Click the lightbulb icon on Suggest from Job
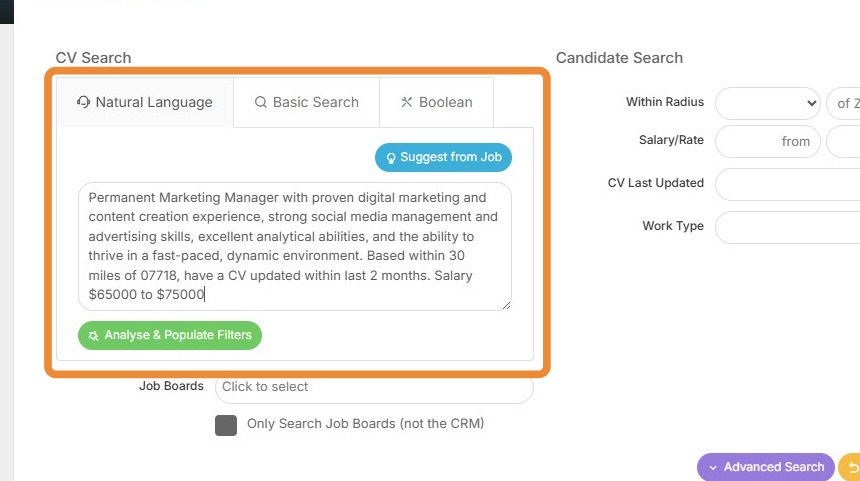Viewport: 860px width, 481px height. click(391, 158)
